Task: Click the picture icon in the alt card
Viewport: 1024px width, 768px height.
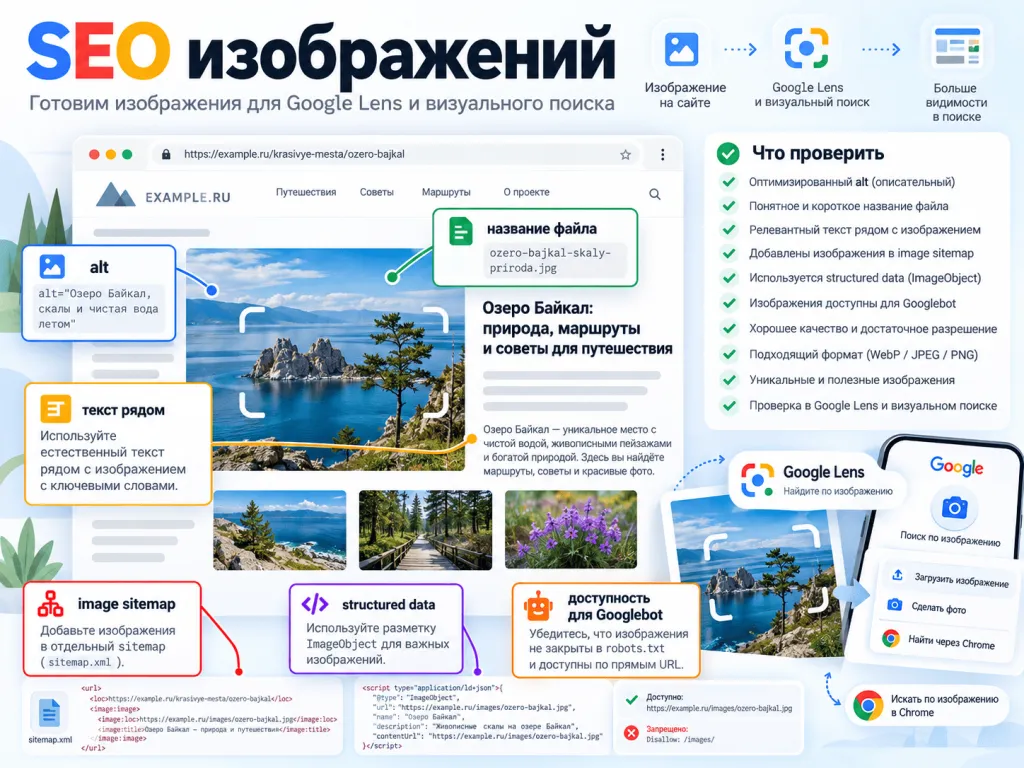Action: point(52,266)
